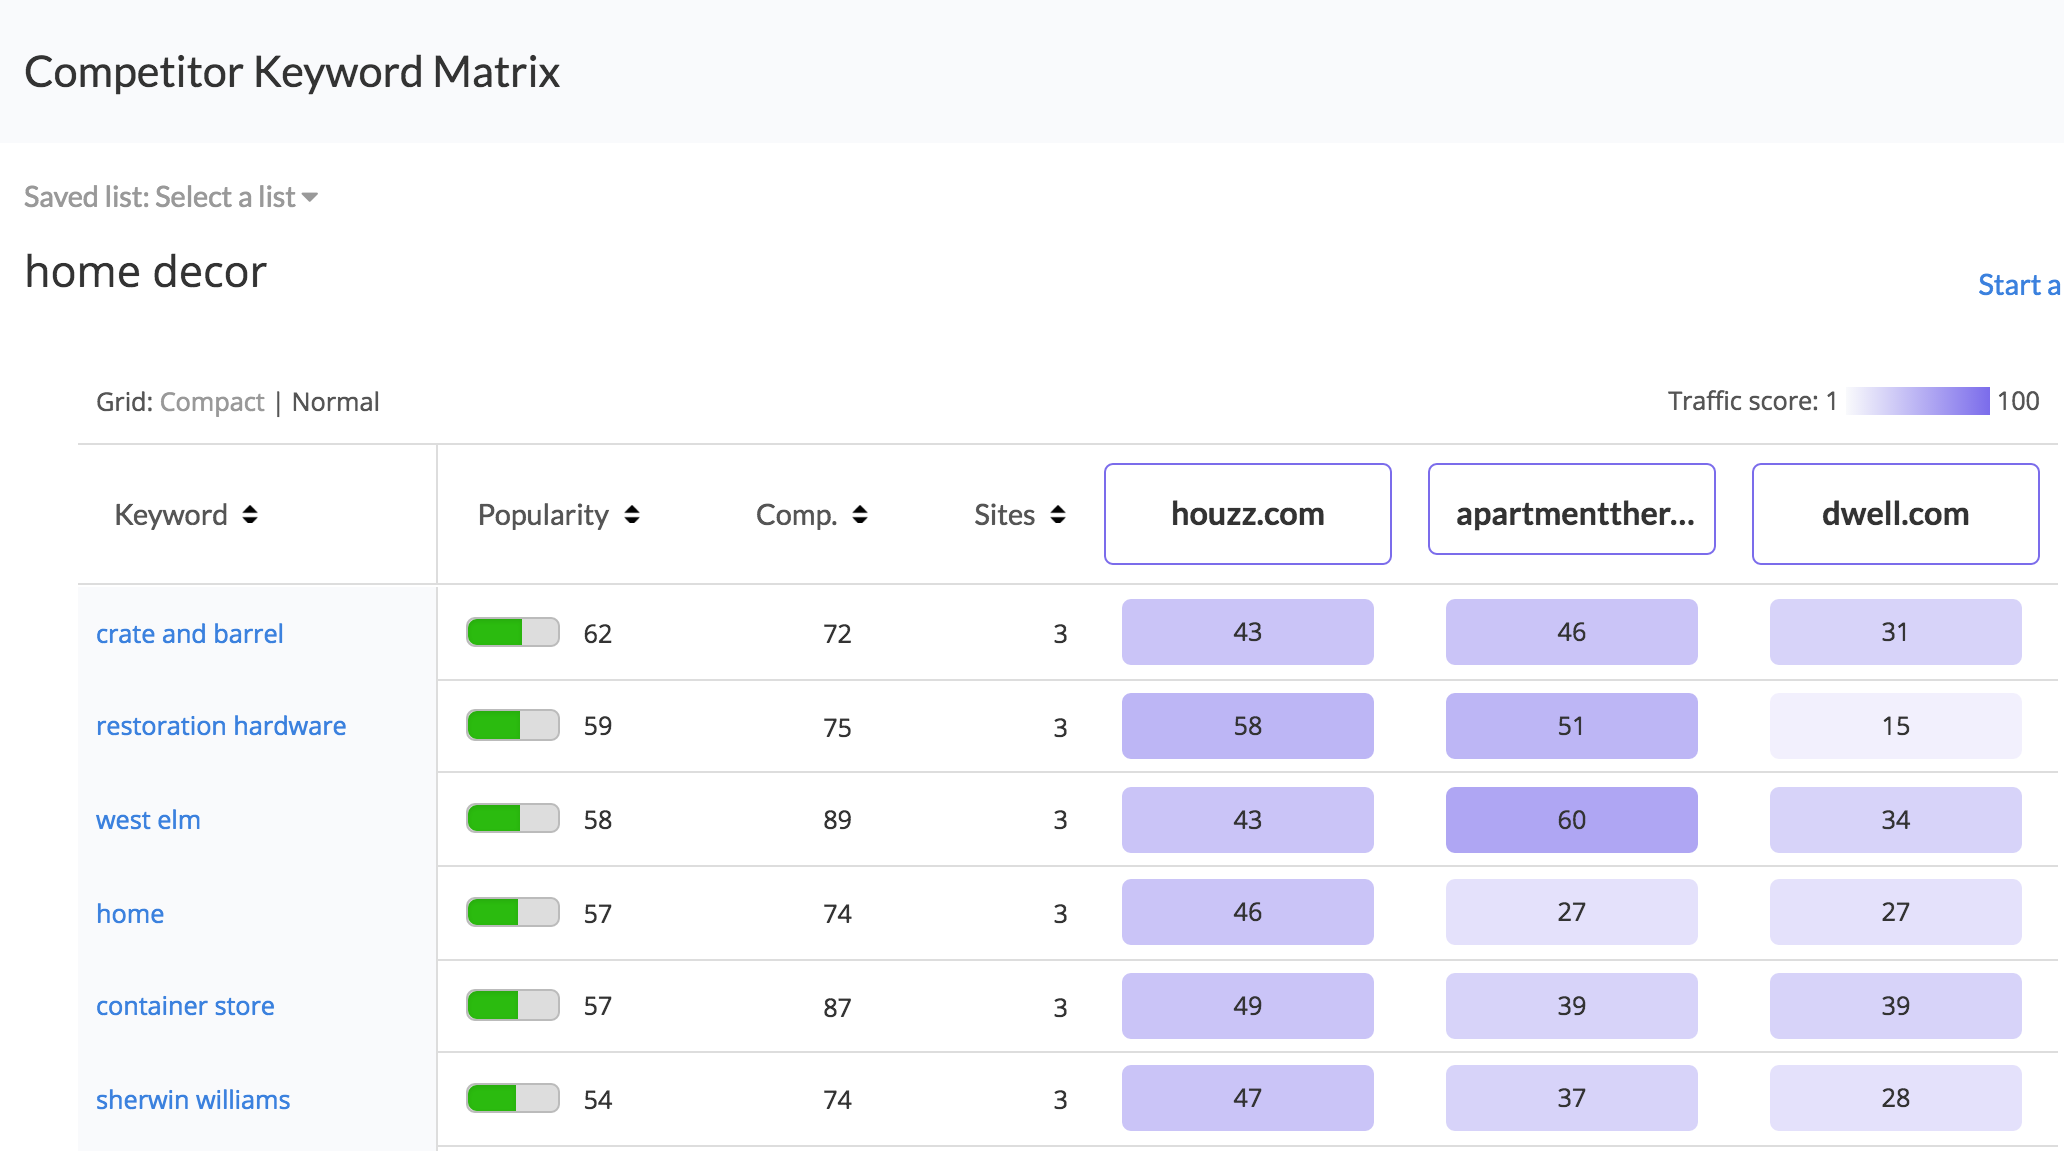Click the apartmentther... column header
2064x1151 pixels.
click(x=1572, y=509)
